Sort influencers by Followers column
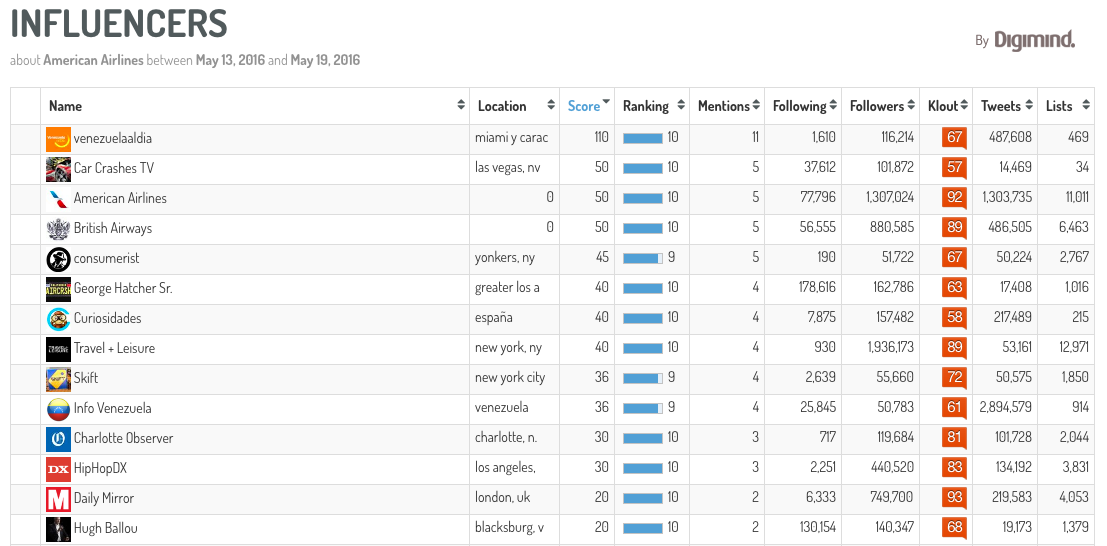The image size is (1107, 546). (876, 106)
